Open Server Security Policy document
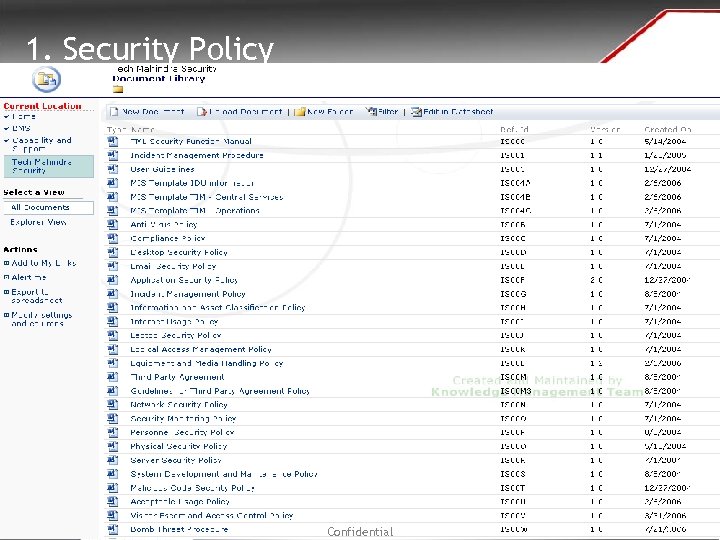 (176, 460)
